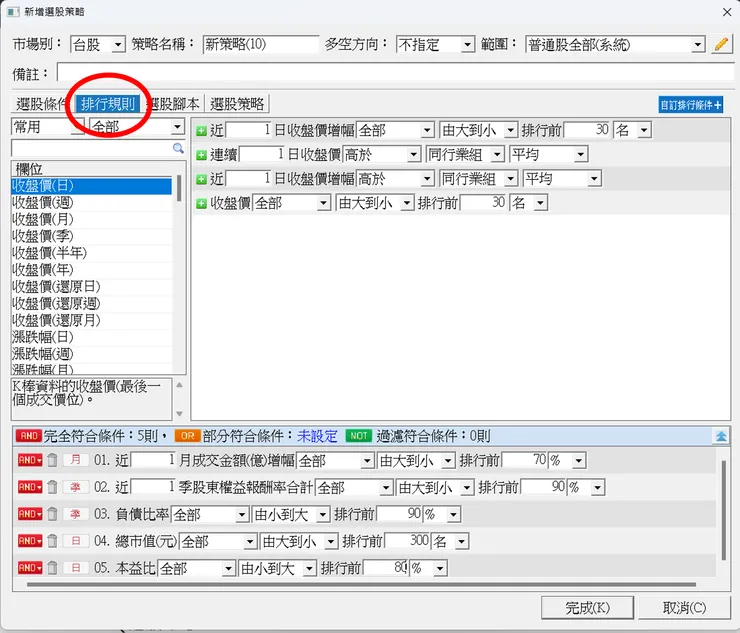Open the 多空方向 不指定 dropdown
The height and width of the screenshot is (633, 740).
[467, 45]
